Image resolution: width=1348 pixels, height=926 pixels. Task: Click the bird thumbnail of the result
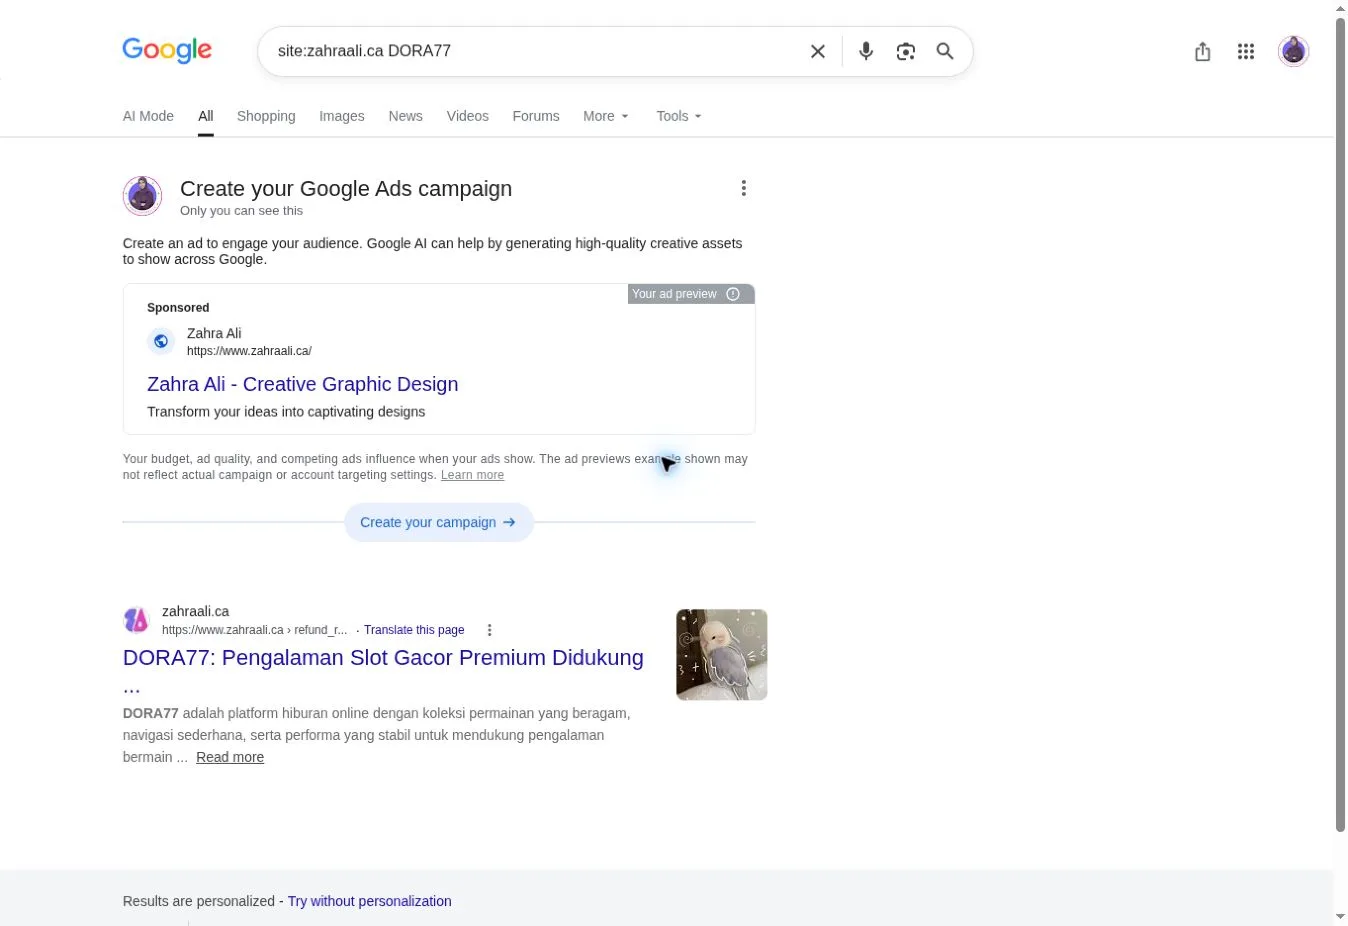(x=721, y=655)
